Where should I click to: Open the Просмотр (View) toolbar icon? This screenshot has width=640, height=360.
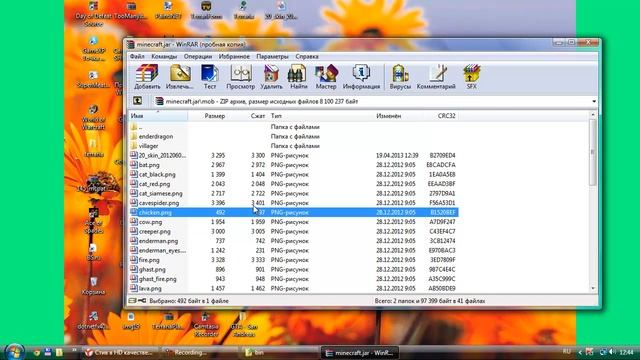click(240, 77)
